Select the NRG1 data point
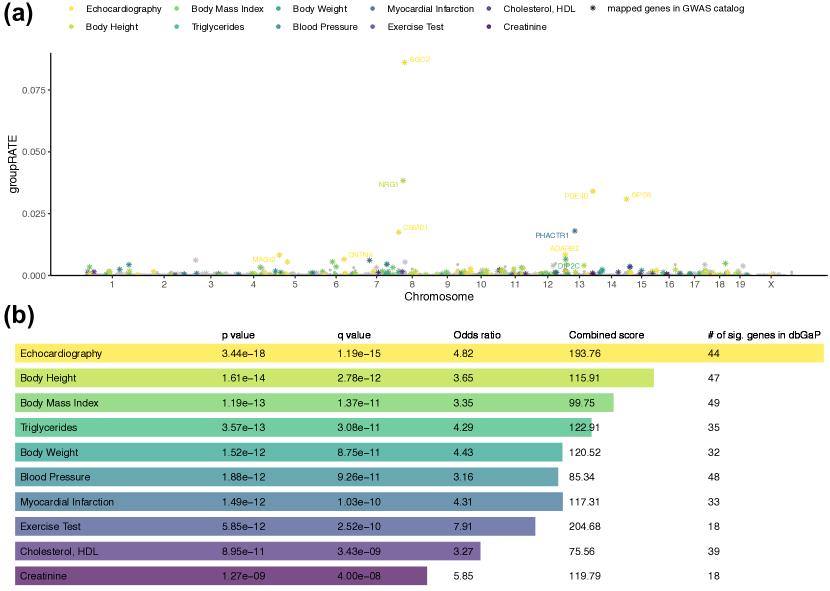Image resolution: width=830 pixels, height=591 pixels. pyautogui.click(x=403, y=181)
